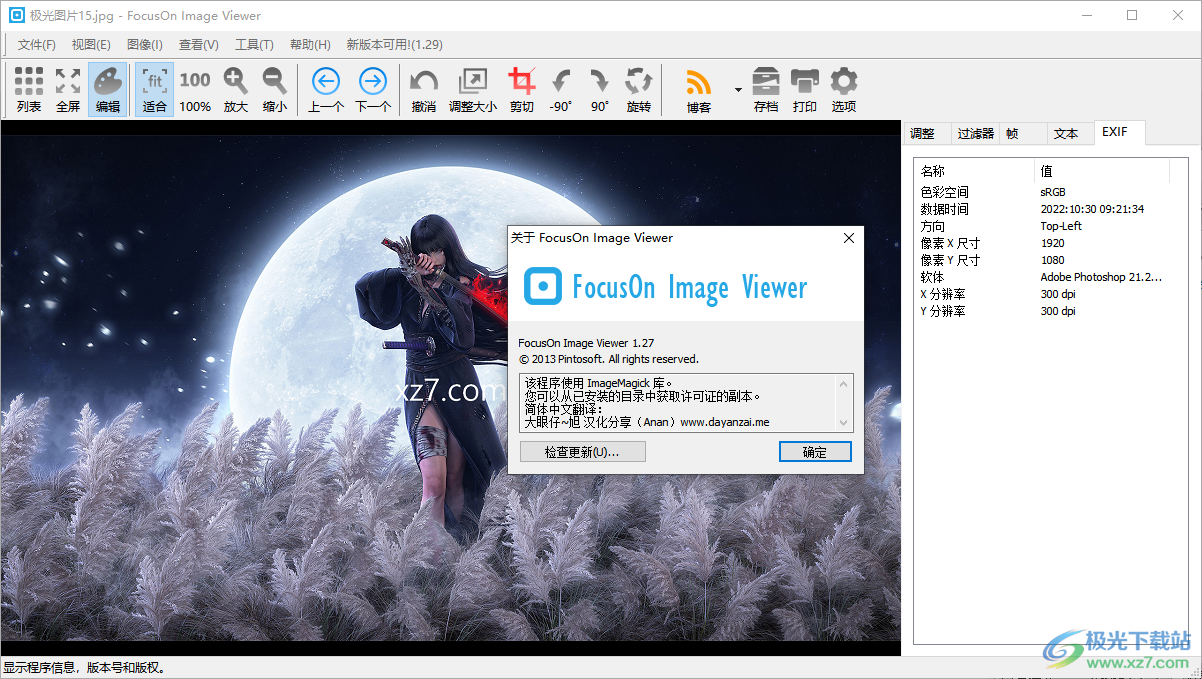Open the 列表 list view

click(x=29, y=90)
